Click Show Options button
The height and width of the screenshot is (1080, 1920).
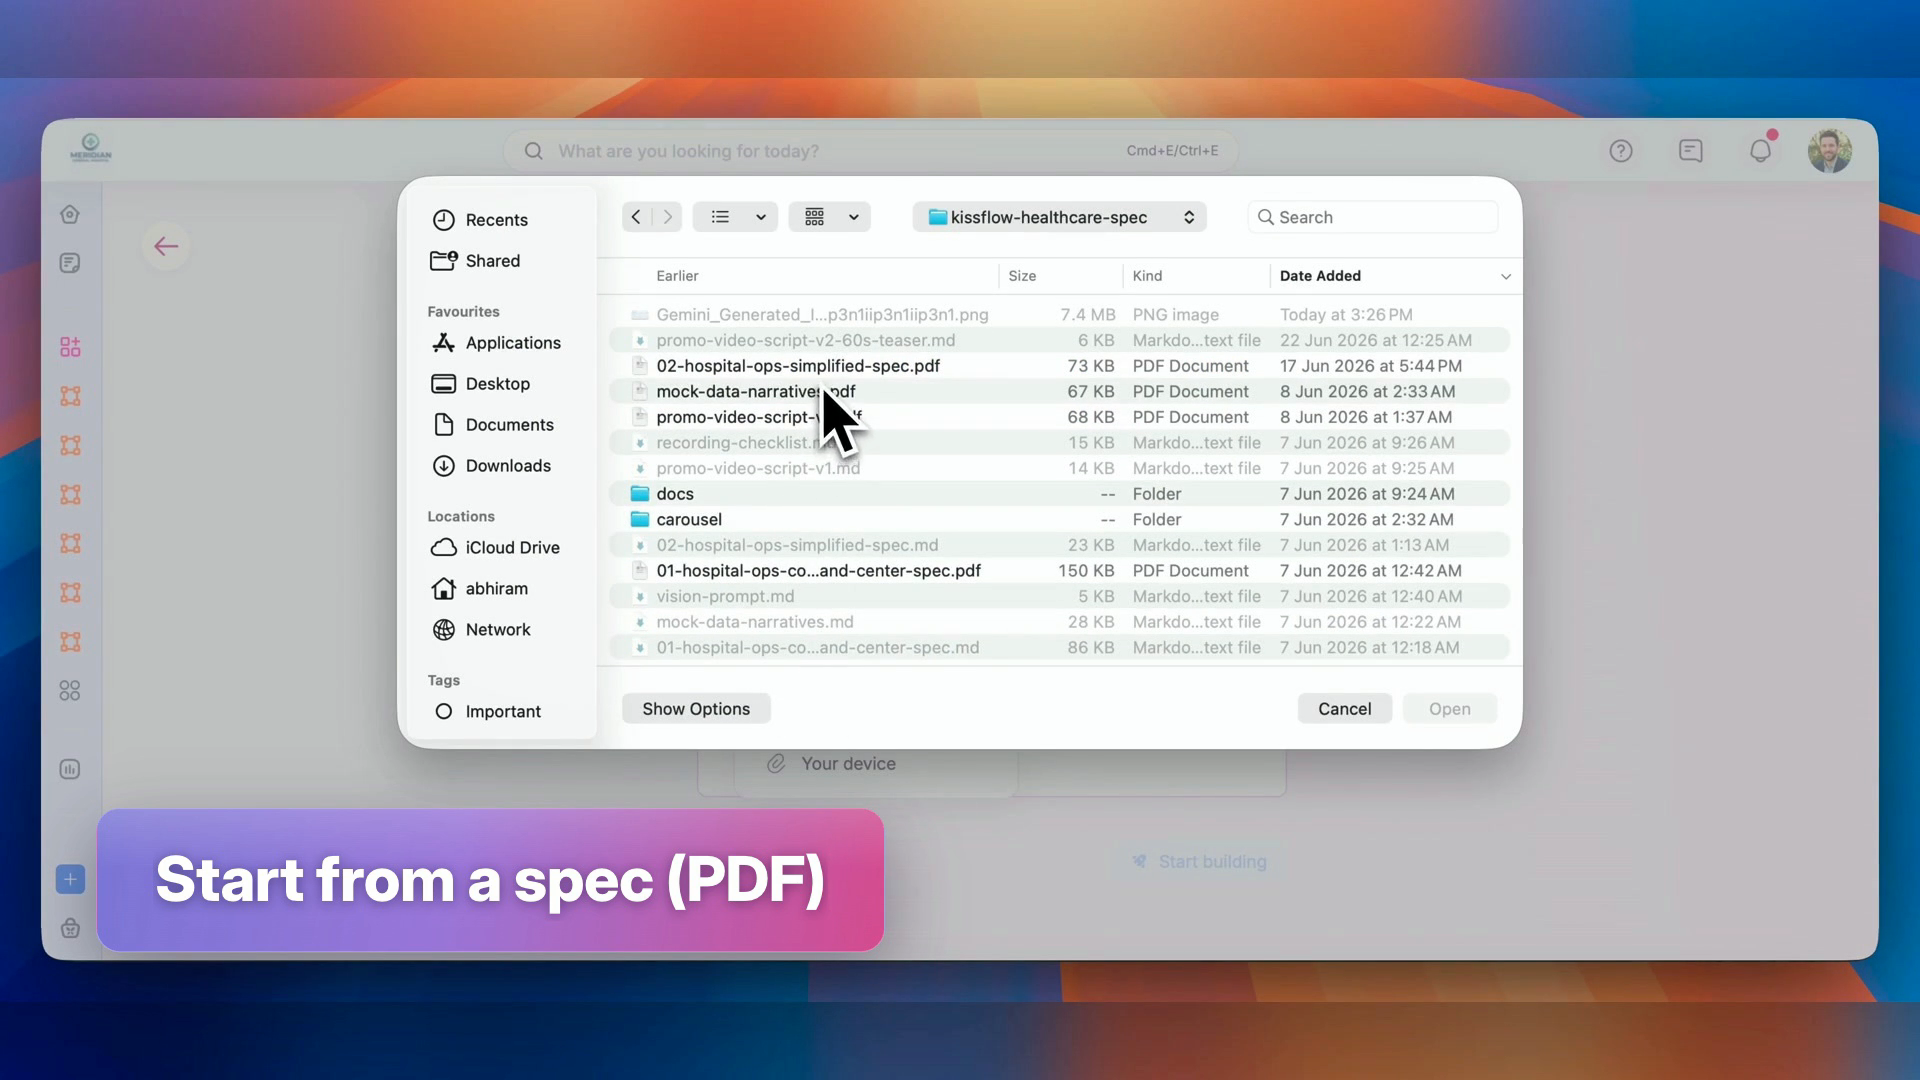pos(696,709)
